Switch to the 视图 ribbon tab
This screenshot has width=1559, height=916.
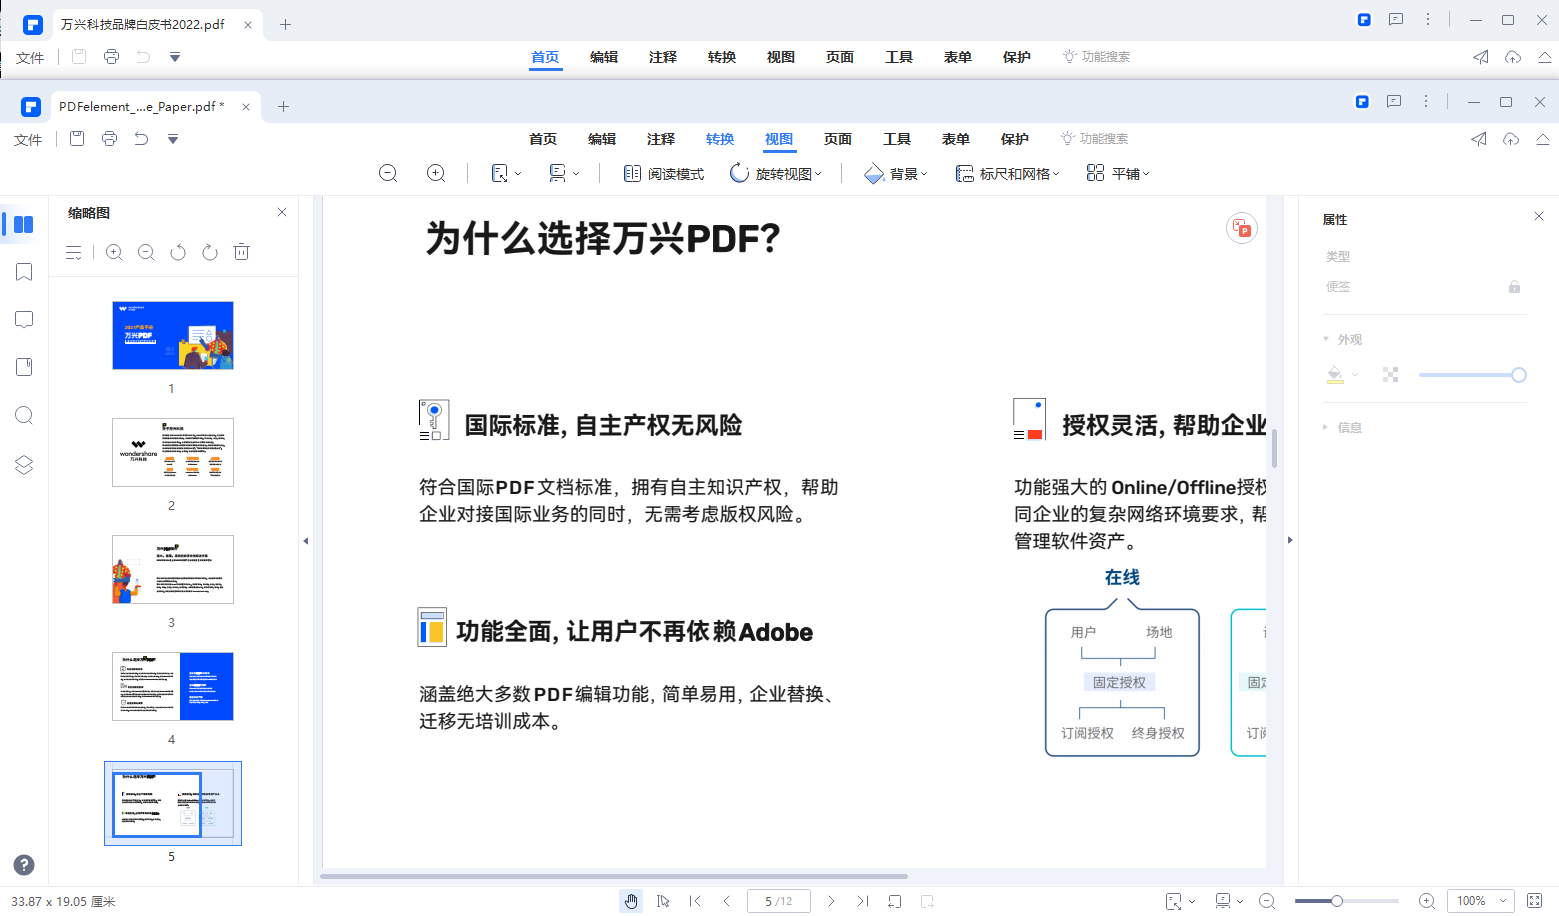pyautogui.click(x=779, y=139)
